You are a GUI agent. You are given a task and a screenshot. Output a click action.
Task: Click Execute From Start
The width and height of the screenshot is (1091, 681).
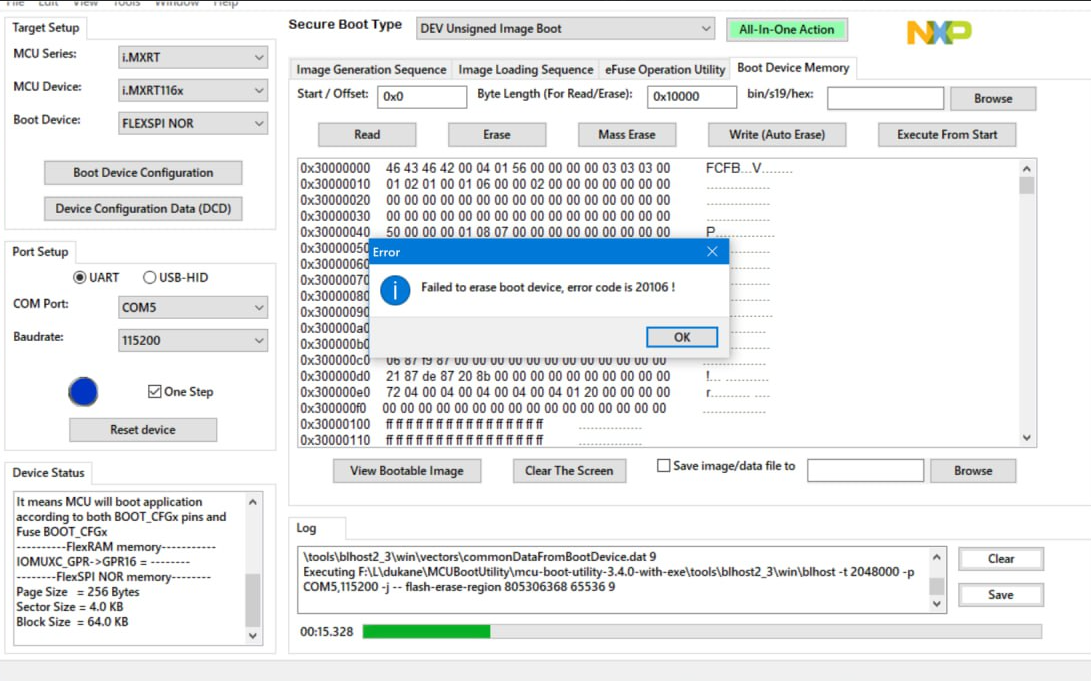click(x=946, y=134)
